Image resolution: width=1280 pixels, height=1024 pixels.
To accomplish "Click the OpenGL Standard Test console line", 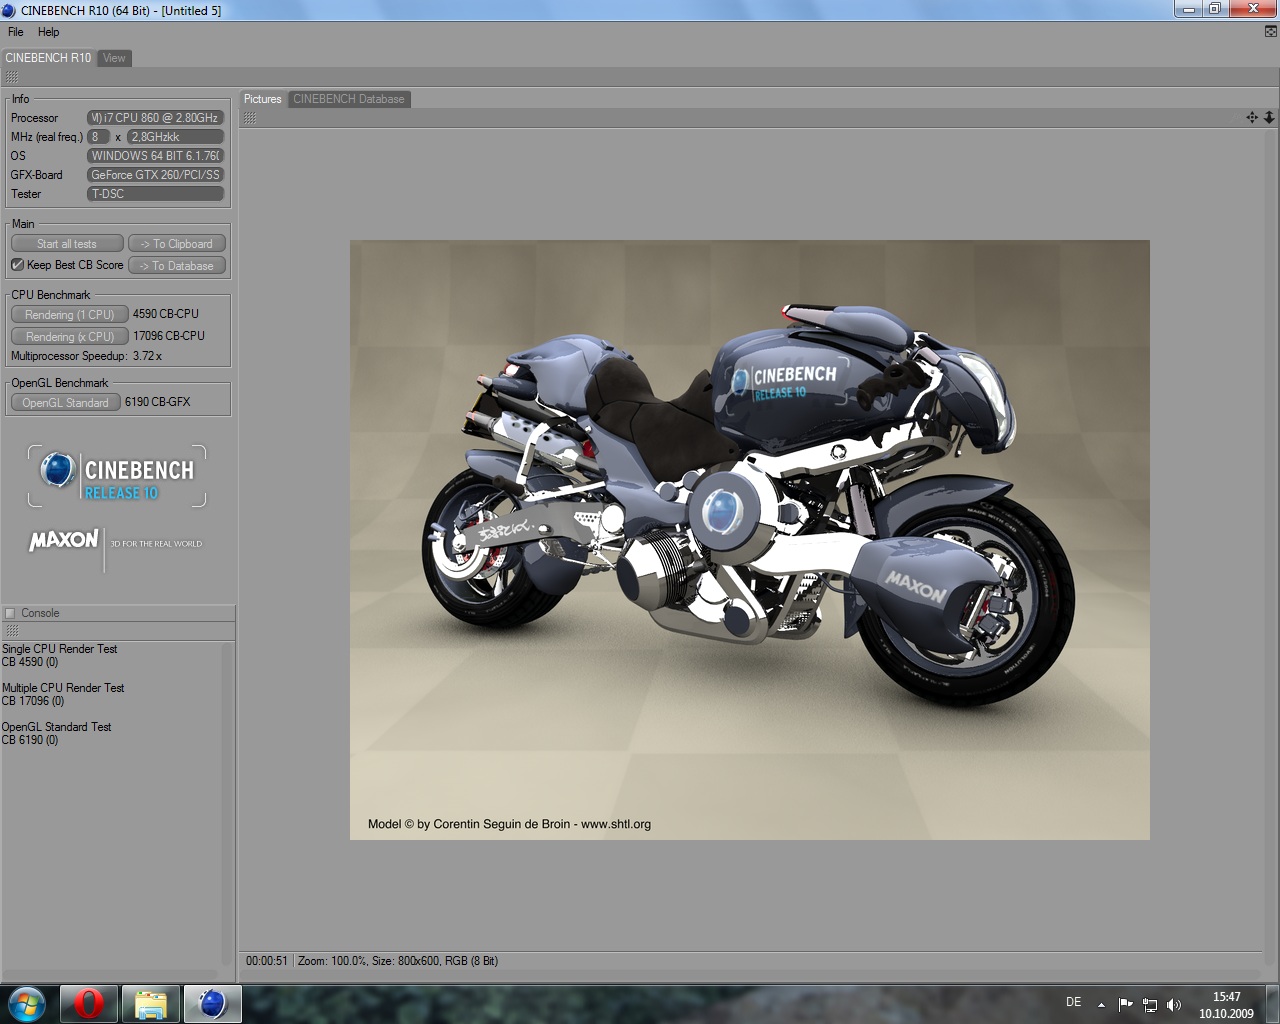I will click(x=56, y=727).
